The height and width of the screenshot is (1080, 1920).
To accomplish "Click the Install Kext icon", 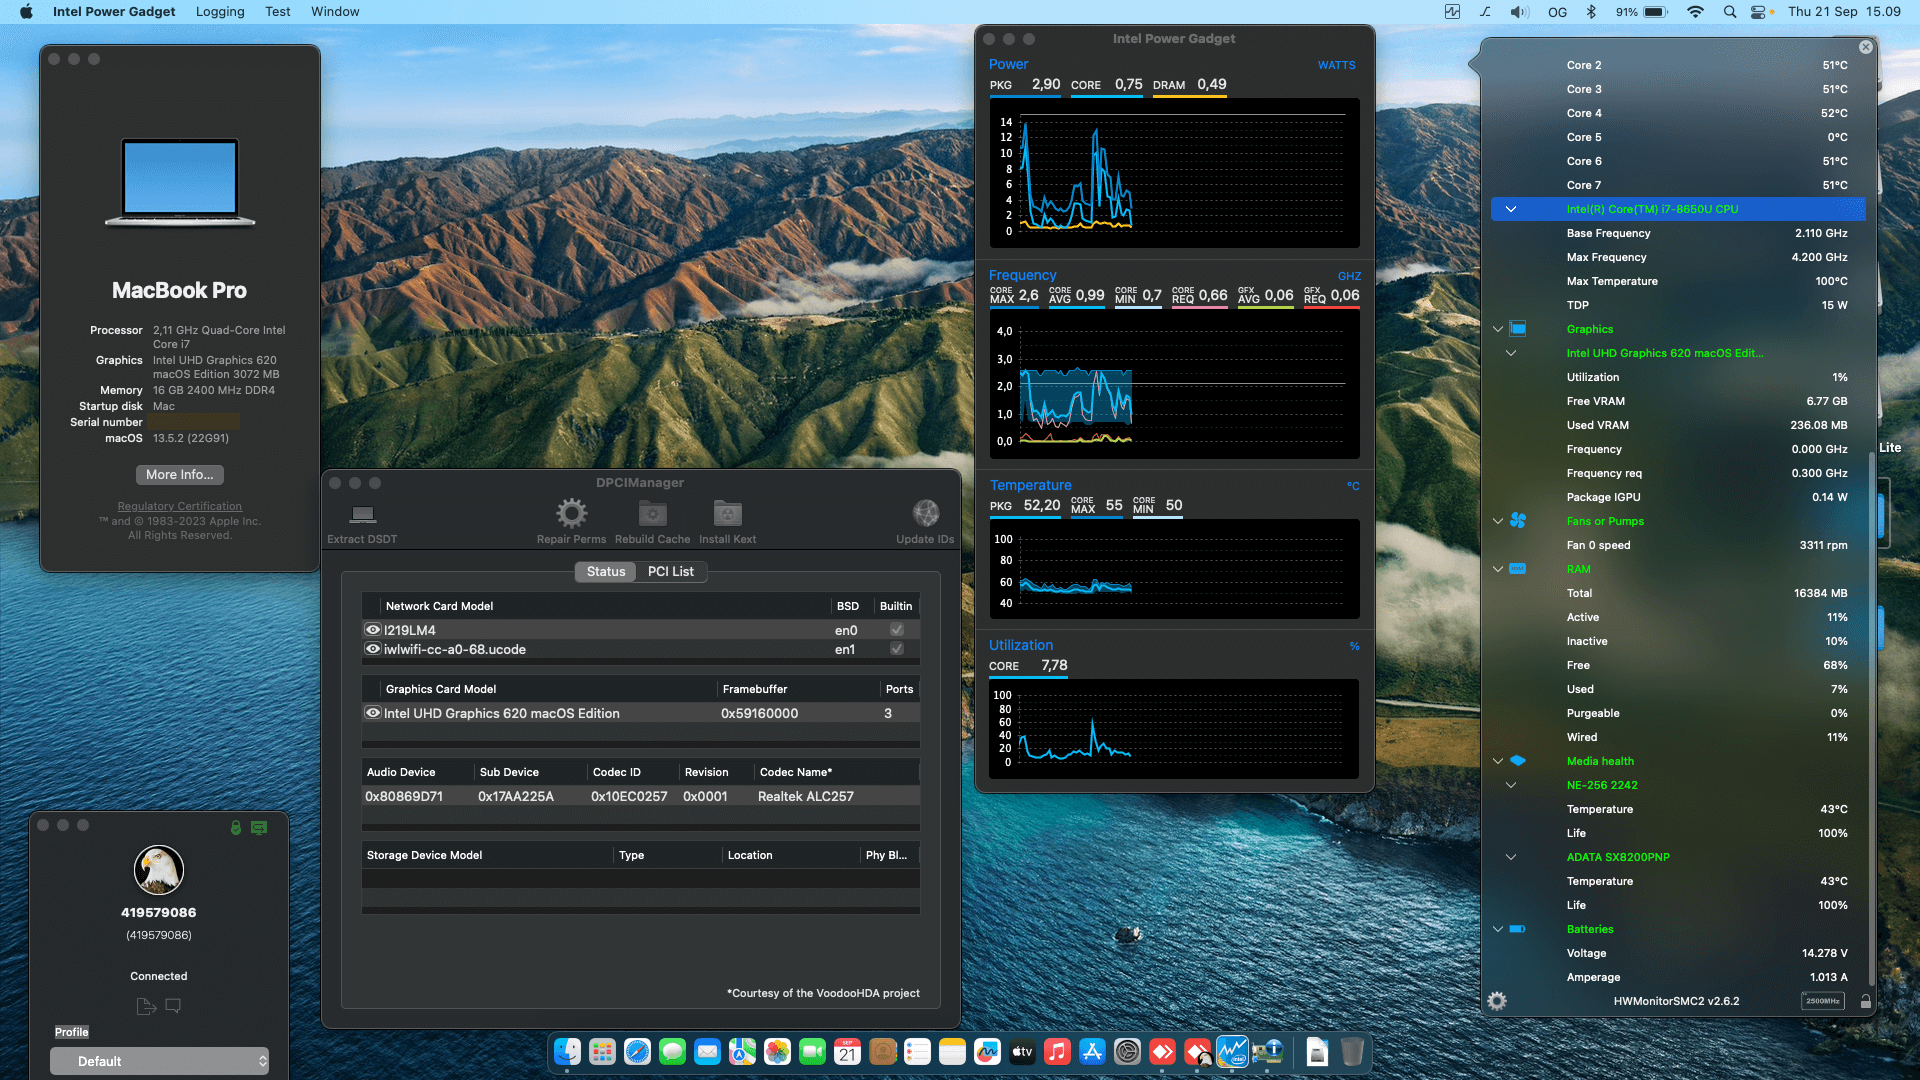I will (727, 514).
